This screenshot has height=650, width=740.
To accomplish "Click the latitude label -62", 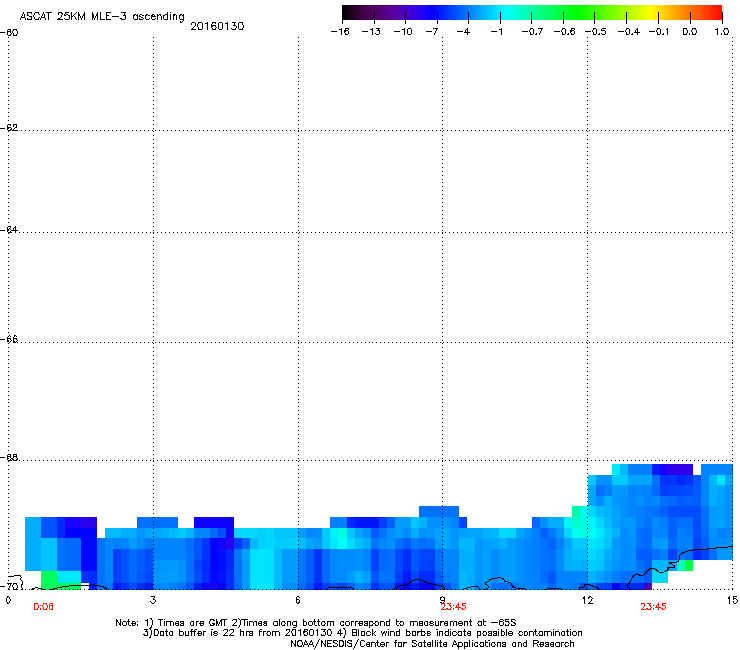I will point(9,128).
